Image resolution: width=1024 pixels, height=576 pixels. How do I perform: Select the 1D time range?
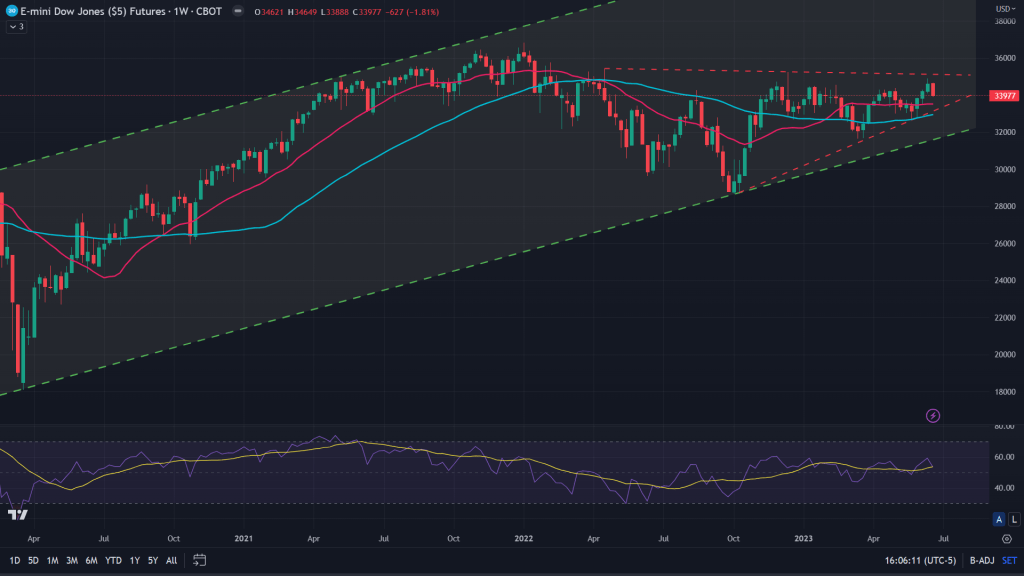pyautogui.click(x=15, y=560)
